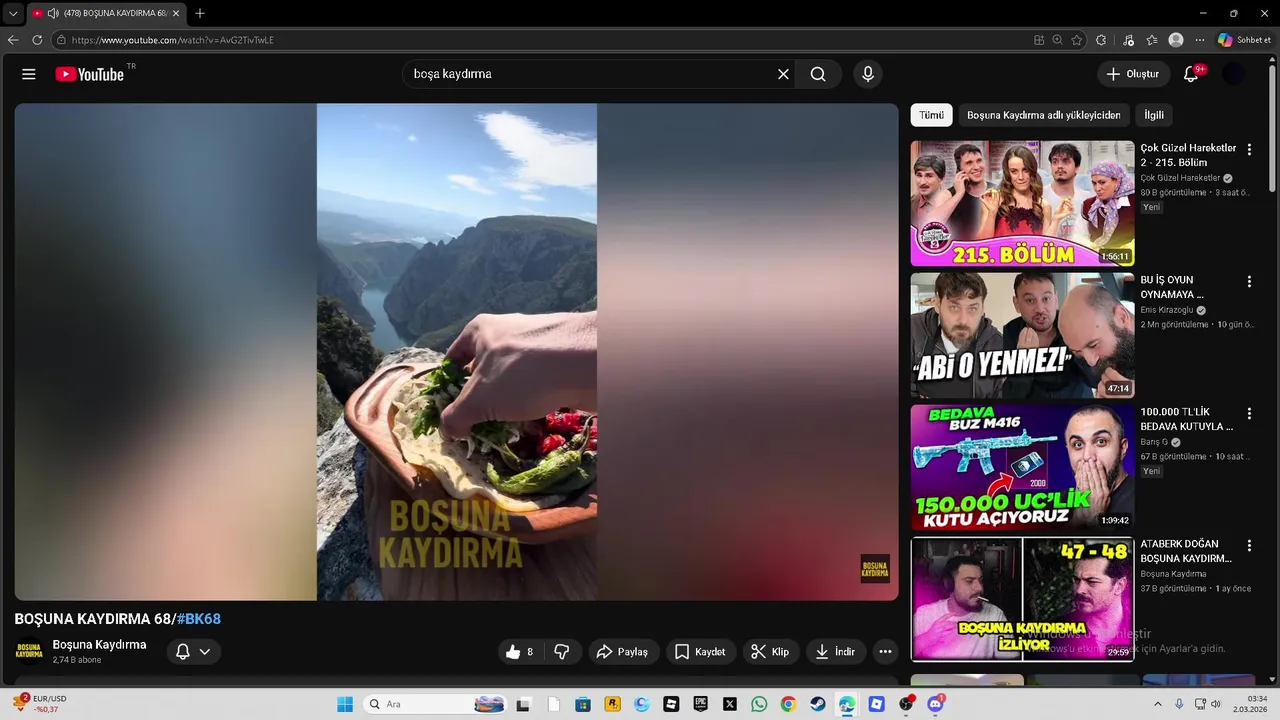The image size is (1280, 720).
Task: Open Copilot 'Sohbet et' button
Action: coord(1244,40)
